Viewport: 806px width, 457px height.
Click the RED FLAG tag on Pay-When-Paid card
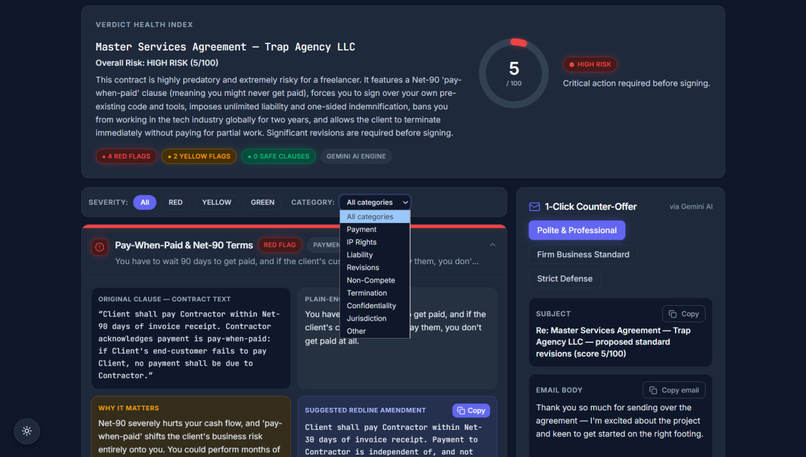(280, 245)
